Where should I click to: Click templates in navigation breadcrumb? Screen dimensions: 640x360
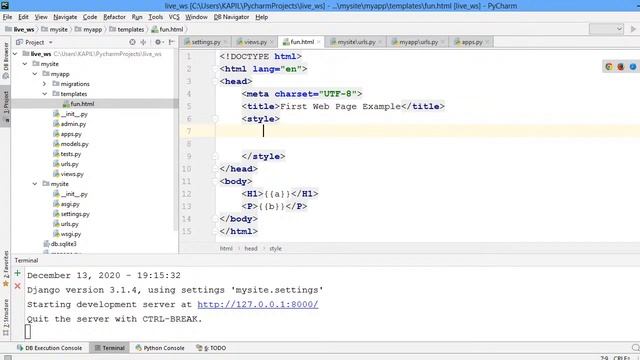click(x=127, y=29)
